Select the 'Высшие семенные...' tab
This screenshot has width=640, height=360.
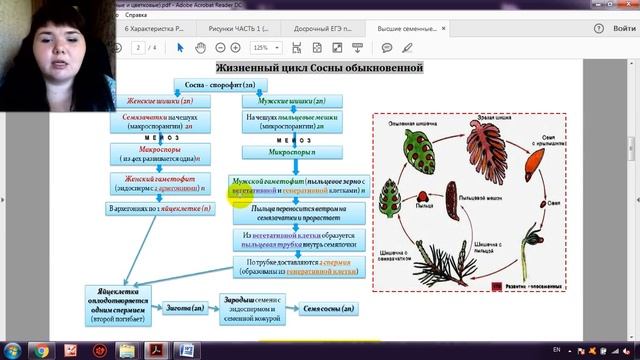(x=407, y=29)
